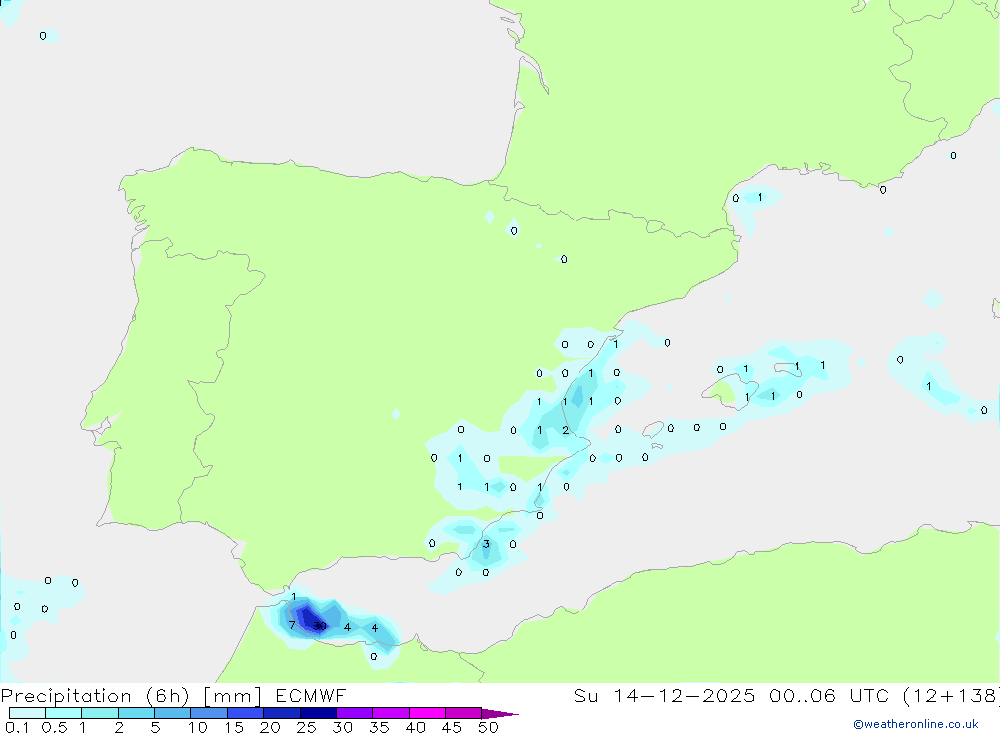
Task: Click the '10' legend scale label
Action: pyautogui.click(x=198, y=727)
